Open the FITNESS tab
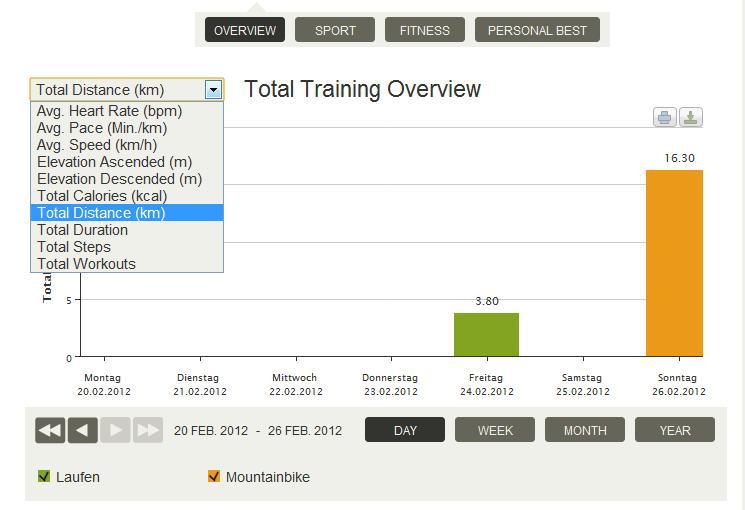The width and height of the screenshot is (745, 510). (x=425, y=30)
